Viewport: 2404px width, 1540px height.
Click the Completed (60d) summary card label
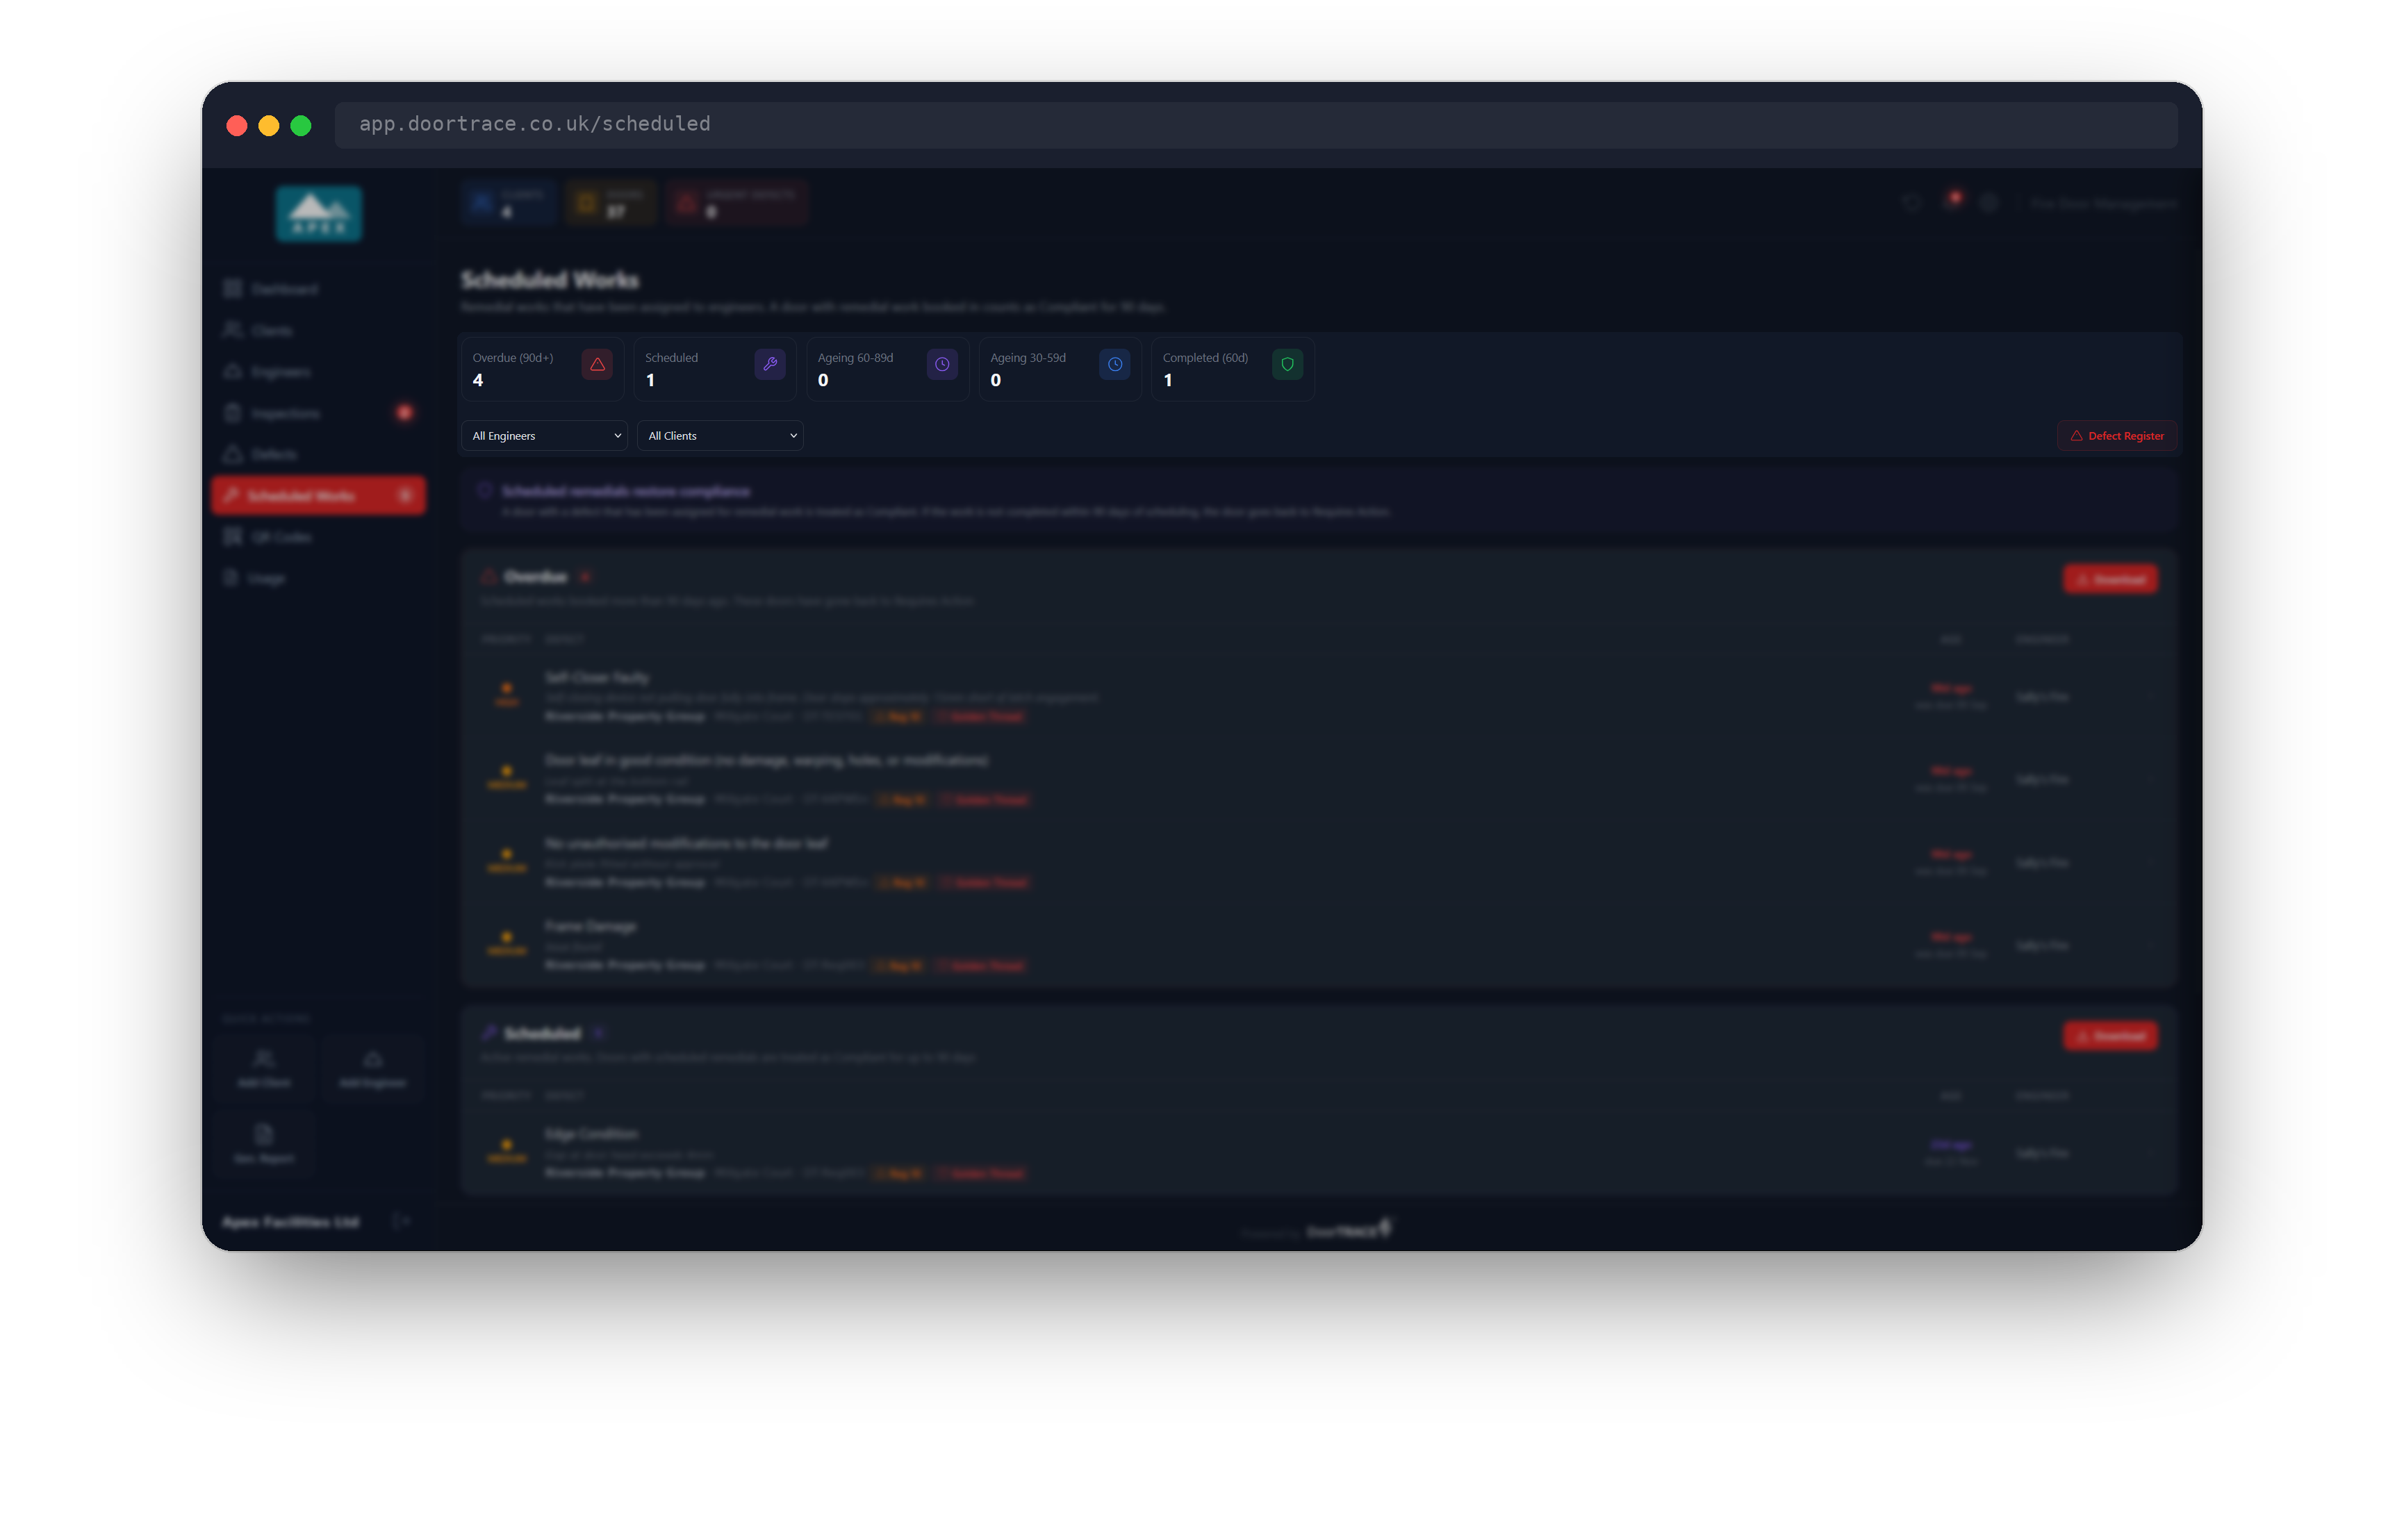(x=1205, y=357)
